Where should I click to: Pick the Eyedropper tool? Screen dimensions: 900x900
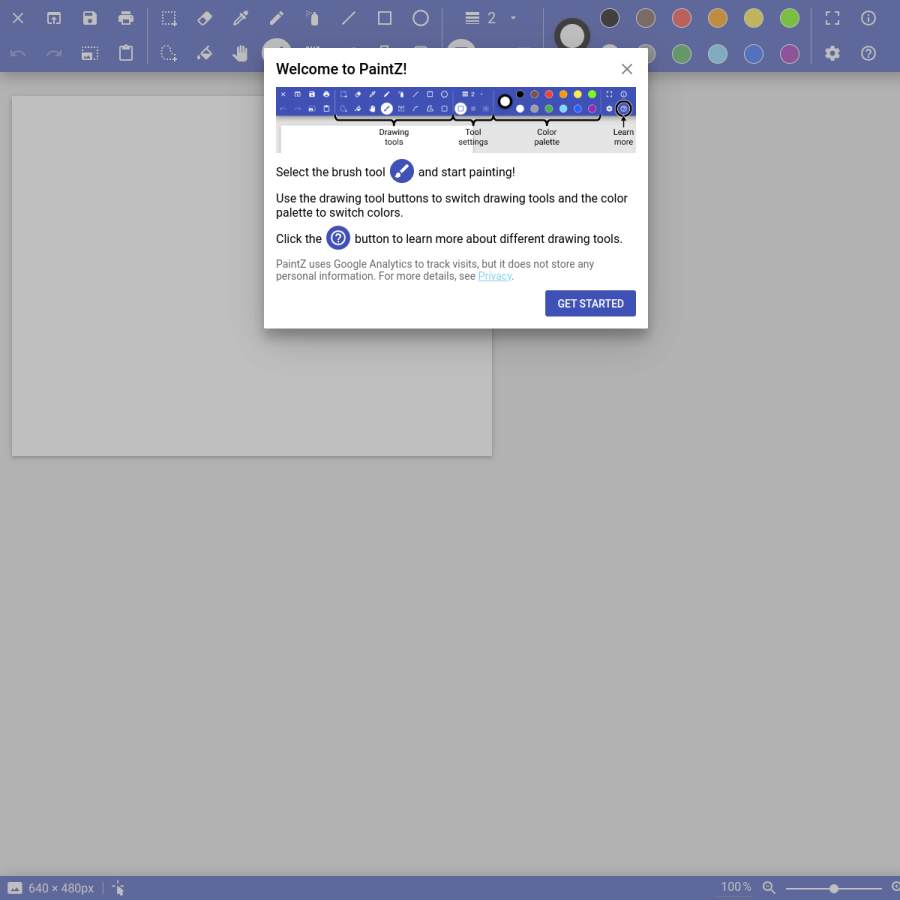[x=240, y=18]
